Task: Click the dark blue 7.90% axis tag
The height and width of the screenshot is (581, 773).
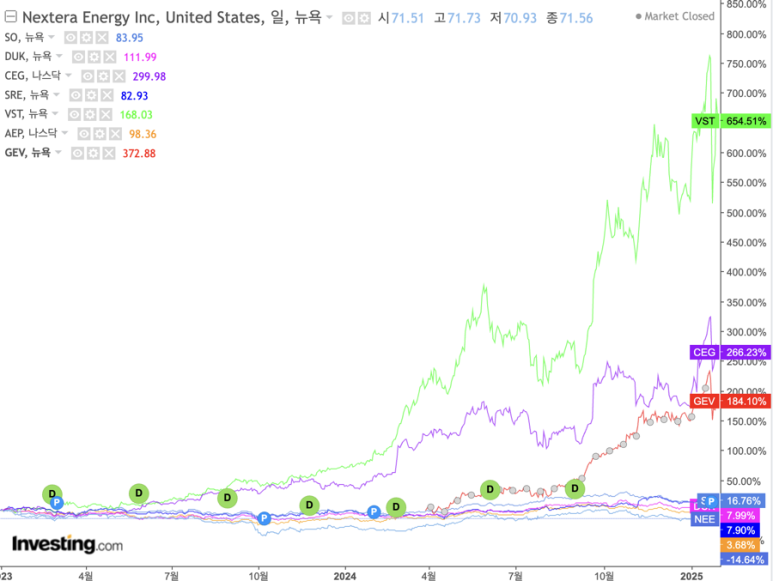Action: coord(741,530)
